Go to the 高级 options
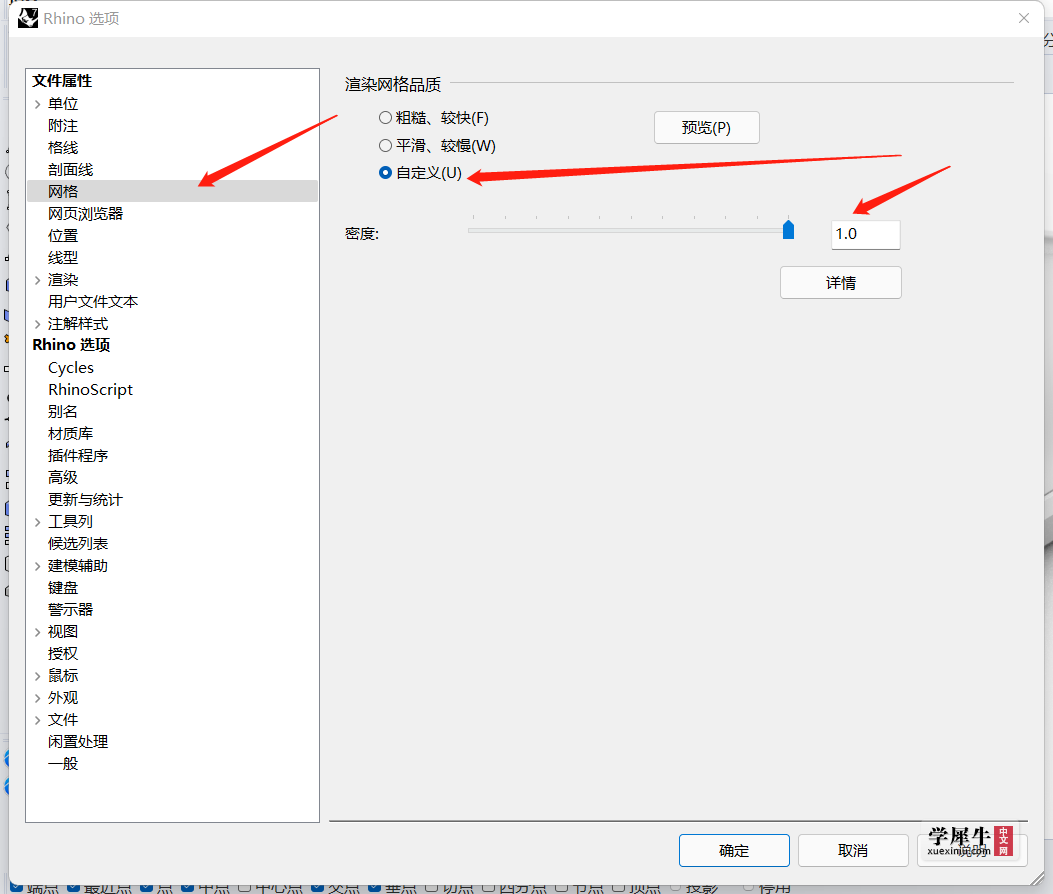 point(63,478)
